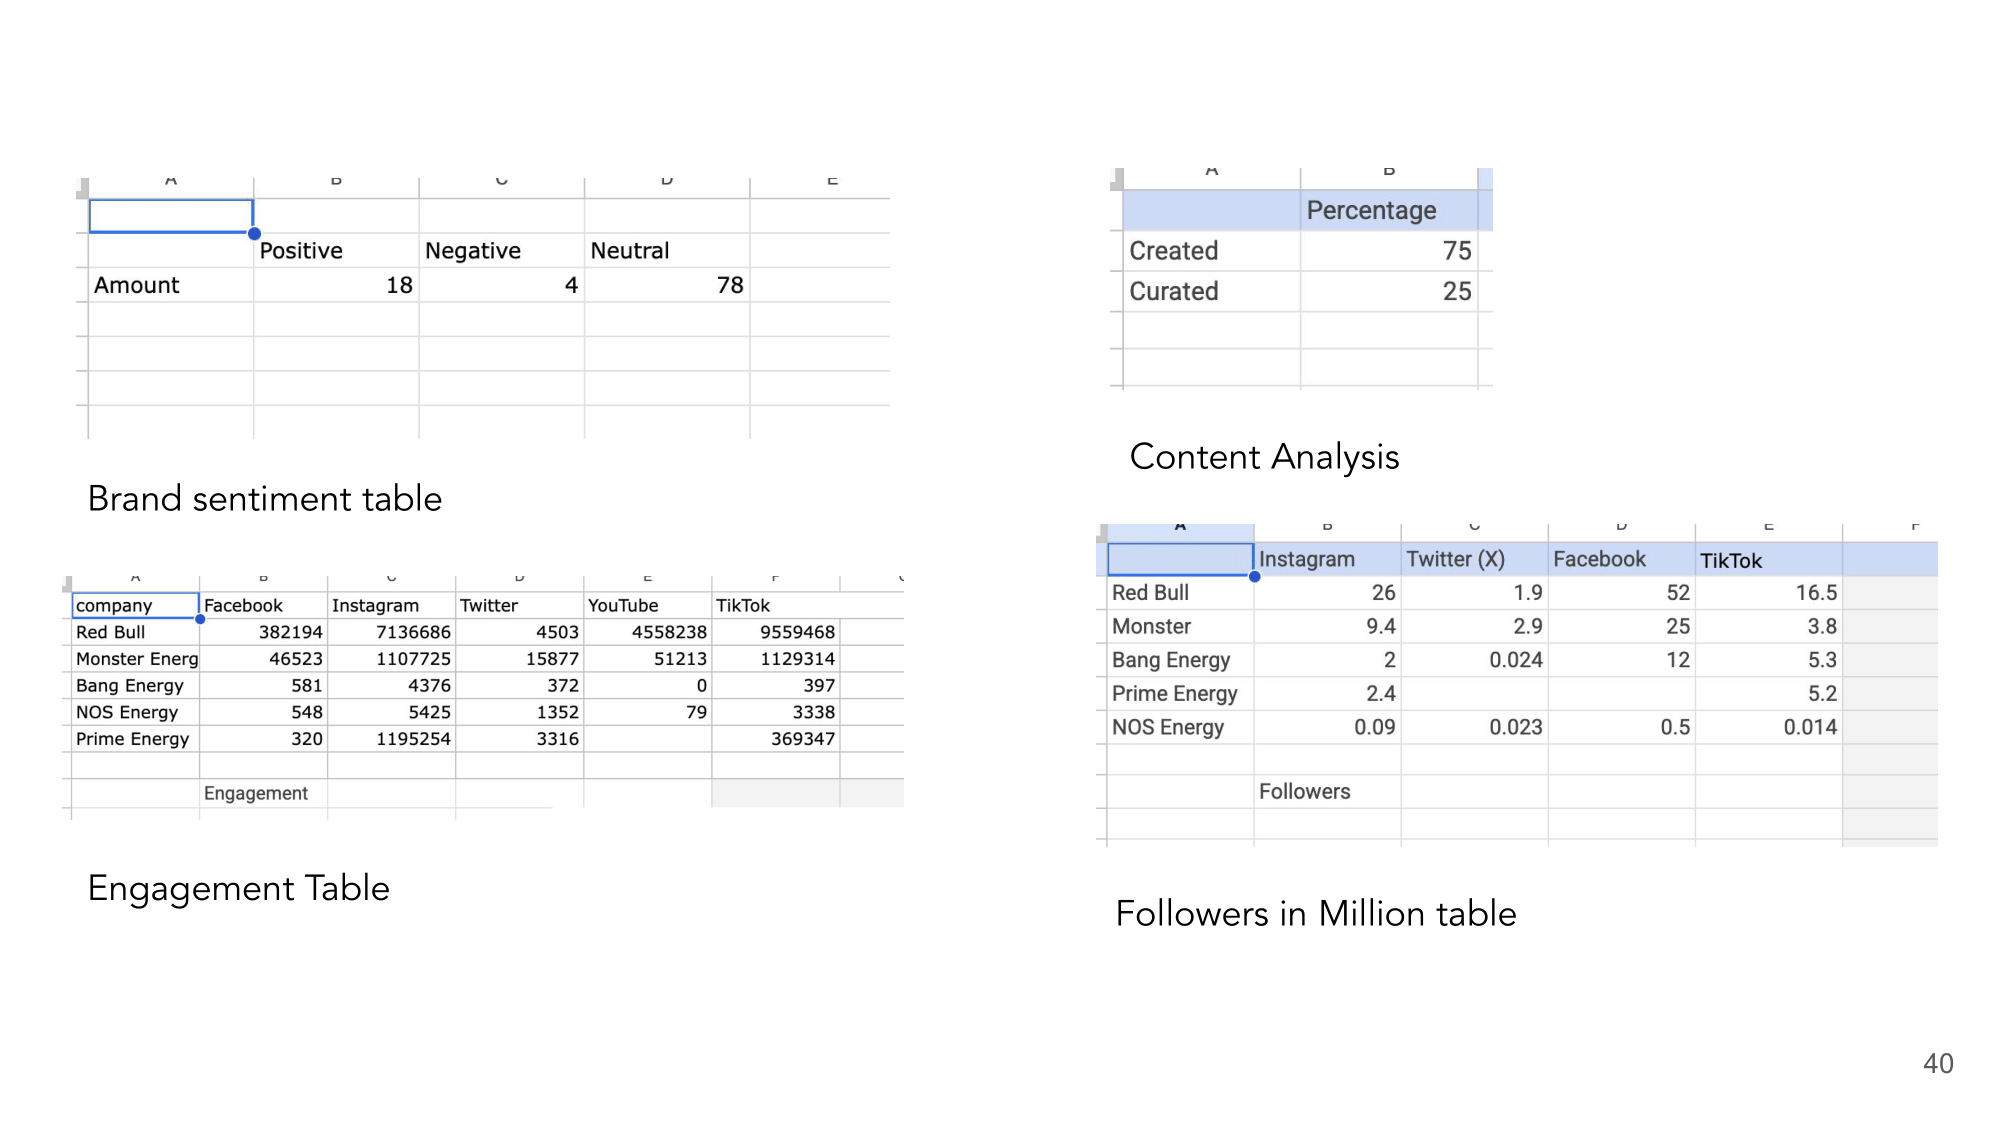Click the 'Instagram' header in followers table
This screenshot has width=2000, height=1125.
click(1327, 559)
